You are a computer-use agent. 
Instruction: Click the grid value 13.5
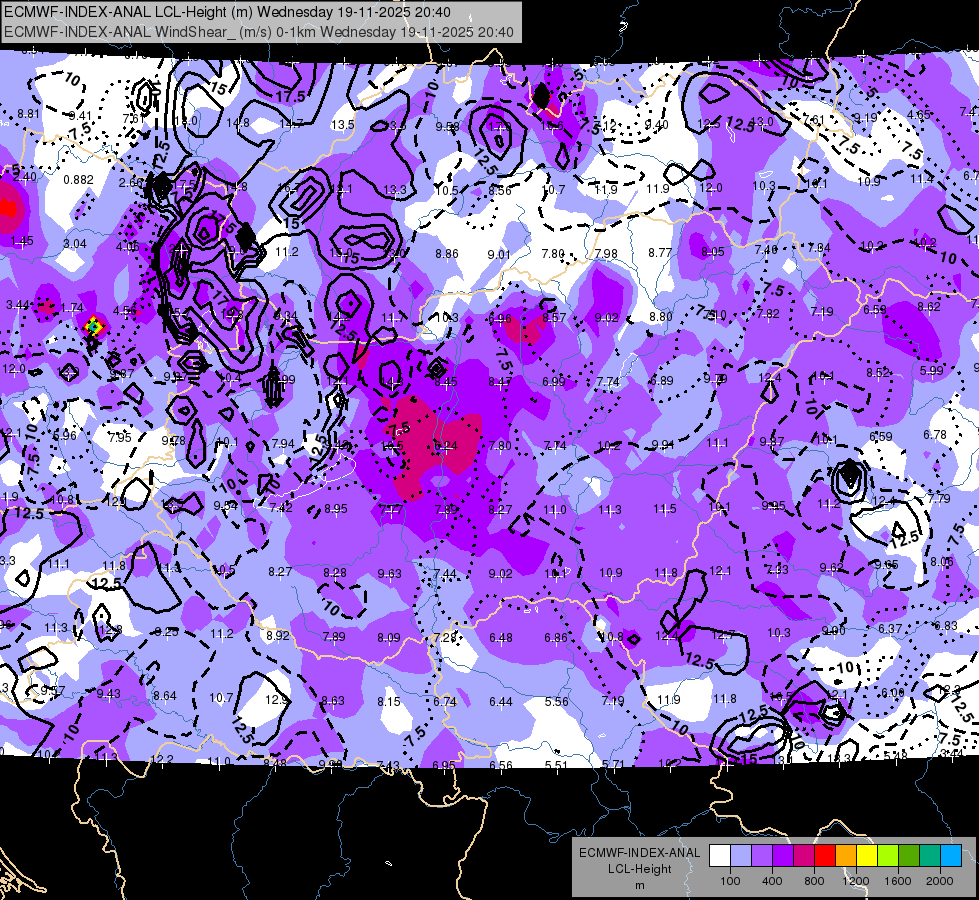(x=342, y=125)
